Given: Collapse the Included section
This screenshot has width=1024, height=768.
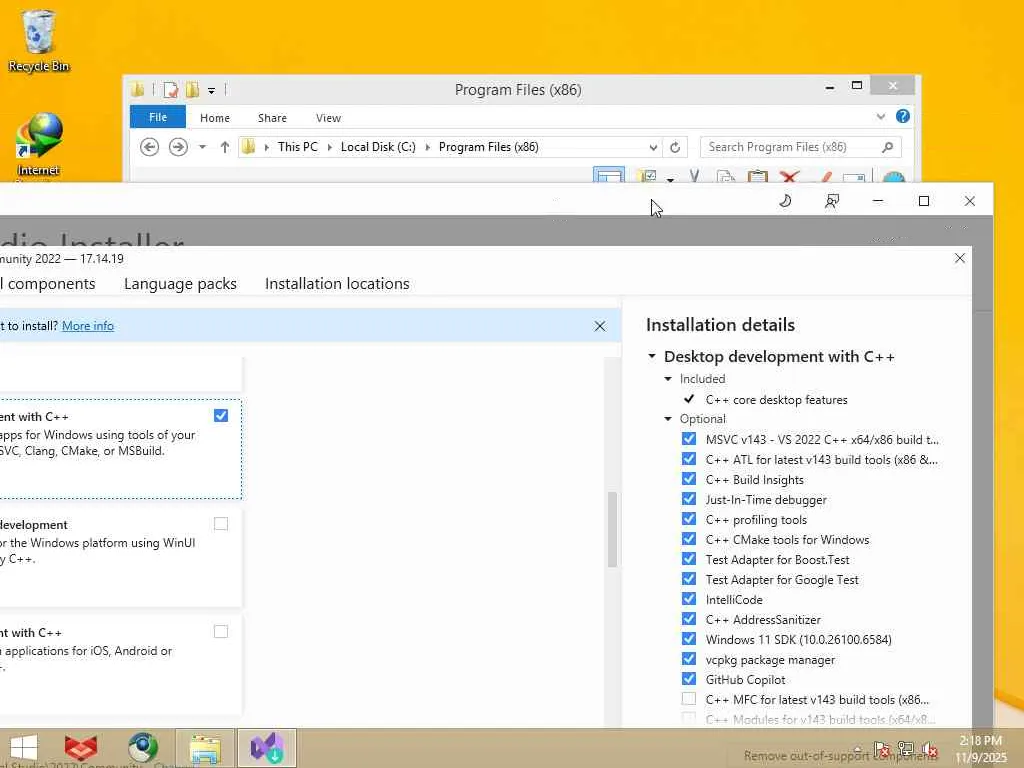Looking at the screenshot, I should 668,379.
